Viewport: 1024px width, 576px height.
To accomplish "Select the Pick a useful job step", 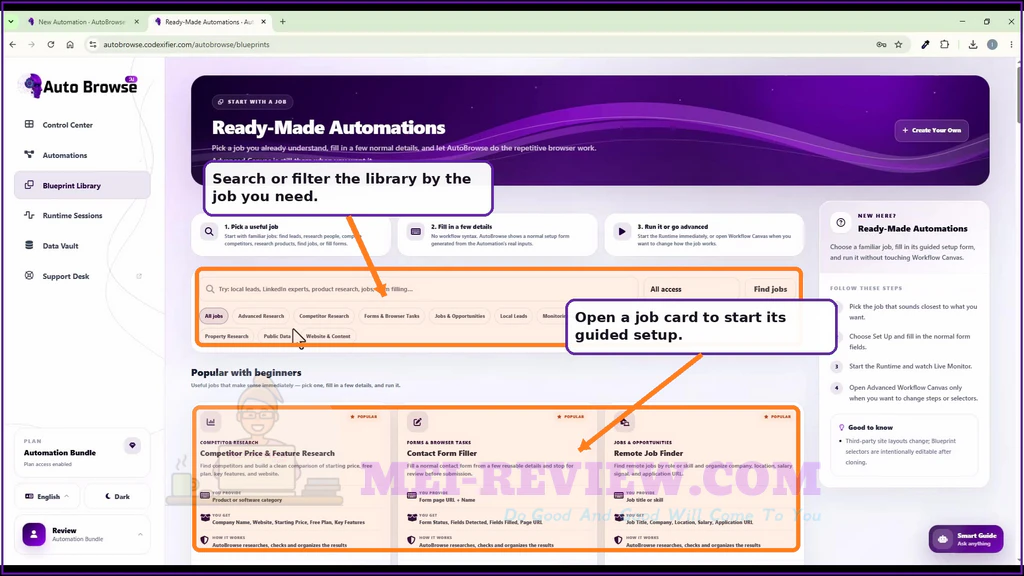I will point(291,234).
